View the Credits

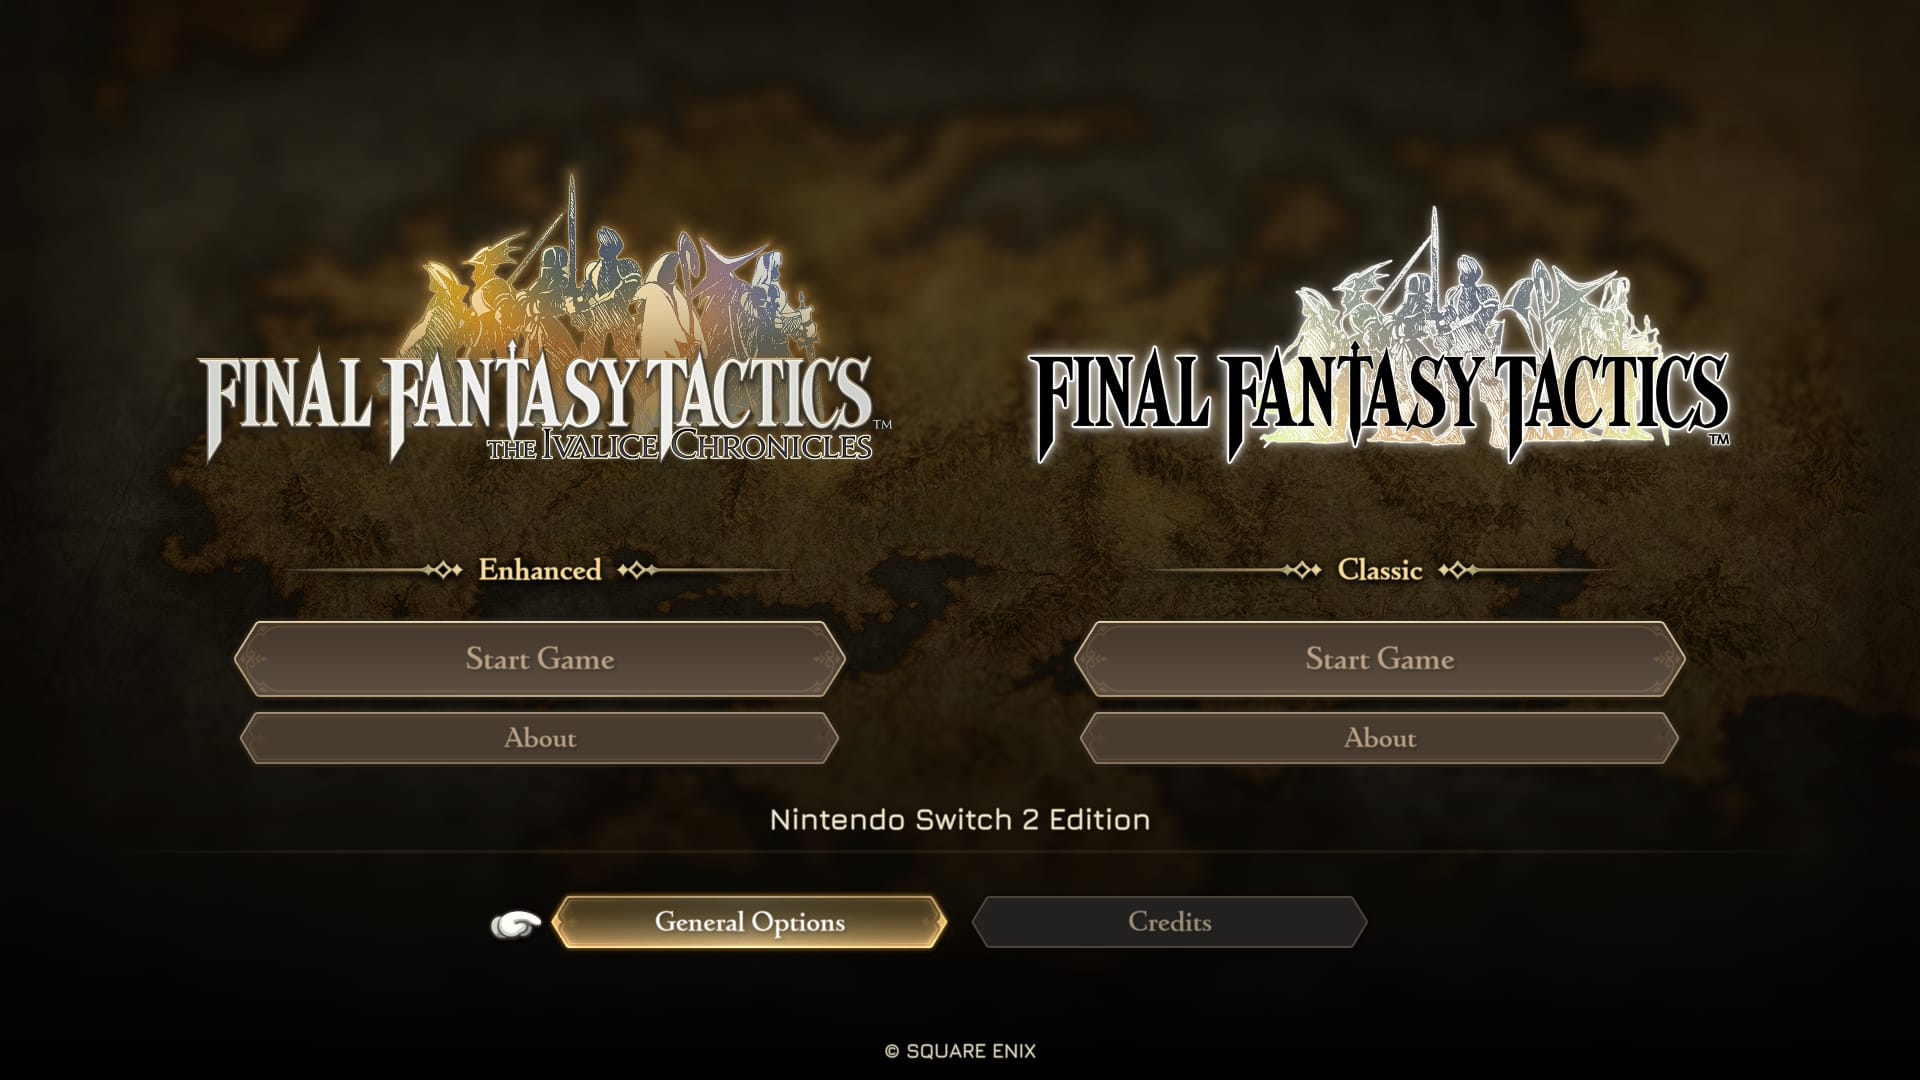[x=1169, y=922]
